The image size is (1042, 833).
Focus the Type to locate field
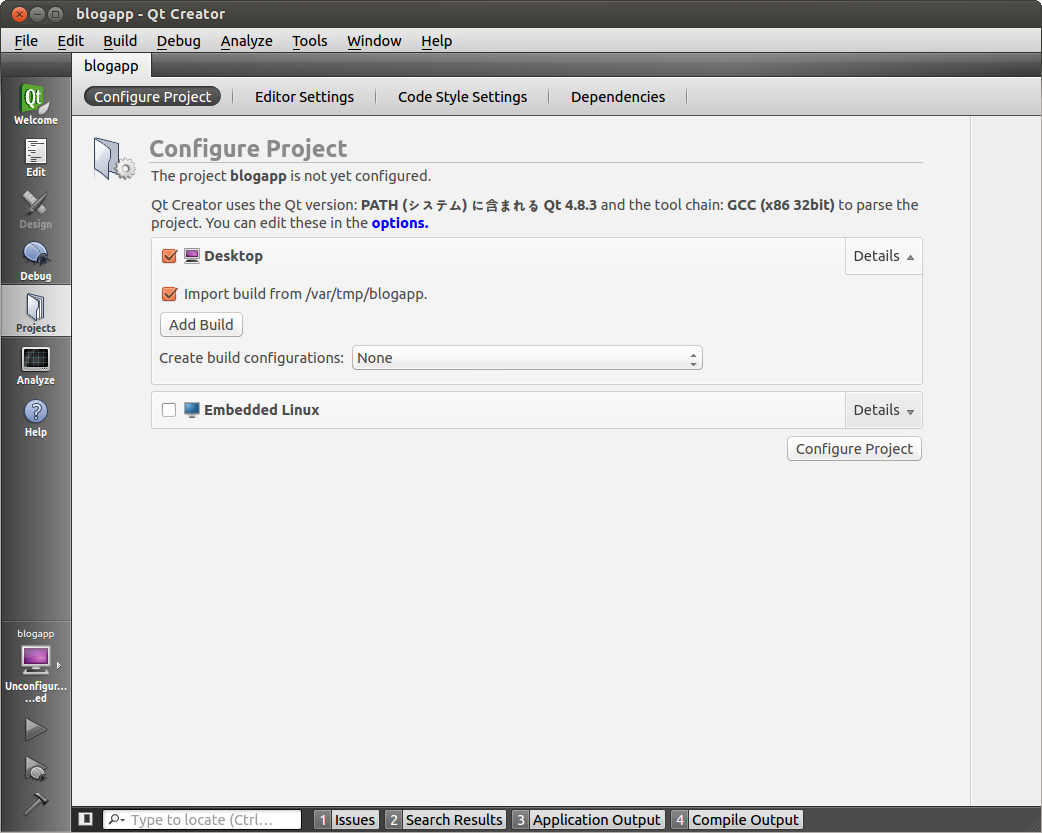(x=202, y=820)
